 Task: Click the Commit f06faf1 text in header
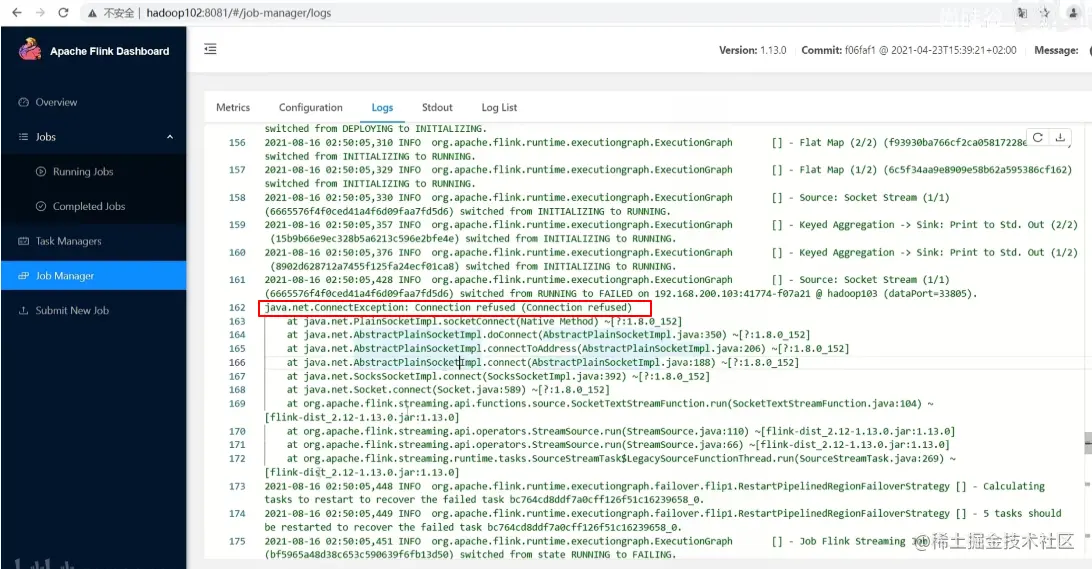point(909,50)
